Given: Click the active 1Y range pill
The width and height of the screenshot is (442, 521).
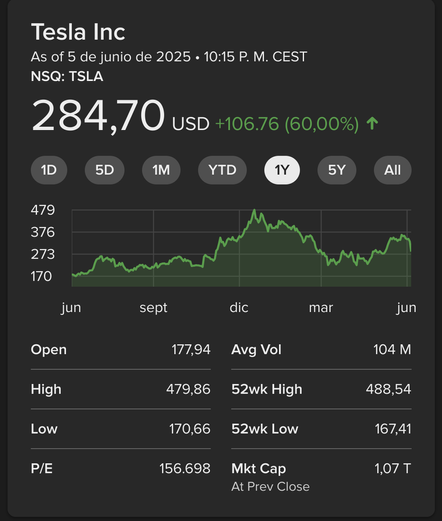Looking at the screenshot, I should pyautogui.click(x=282, y=170).
